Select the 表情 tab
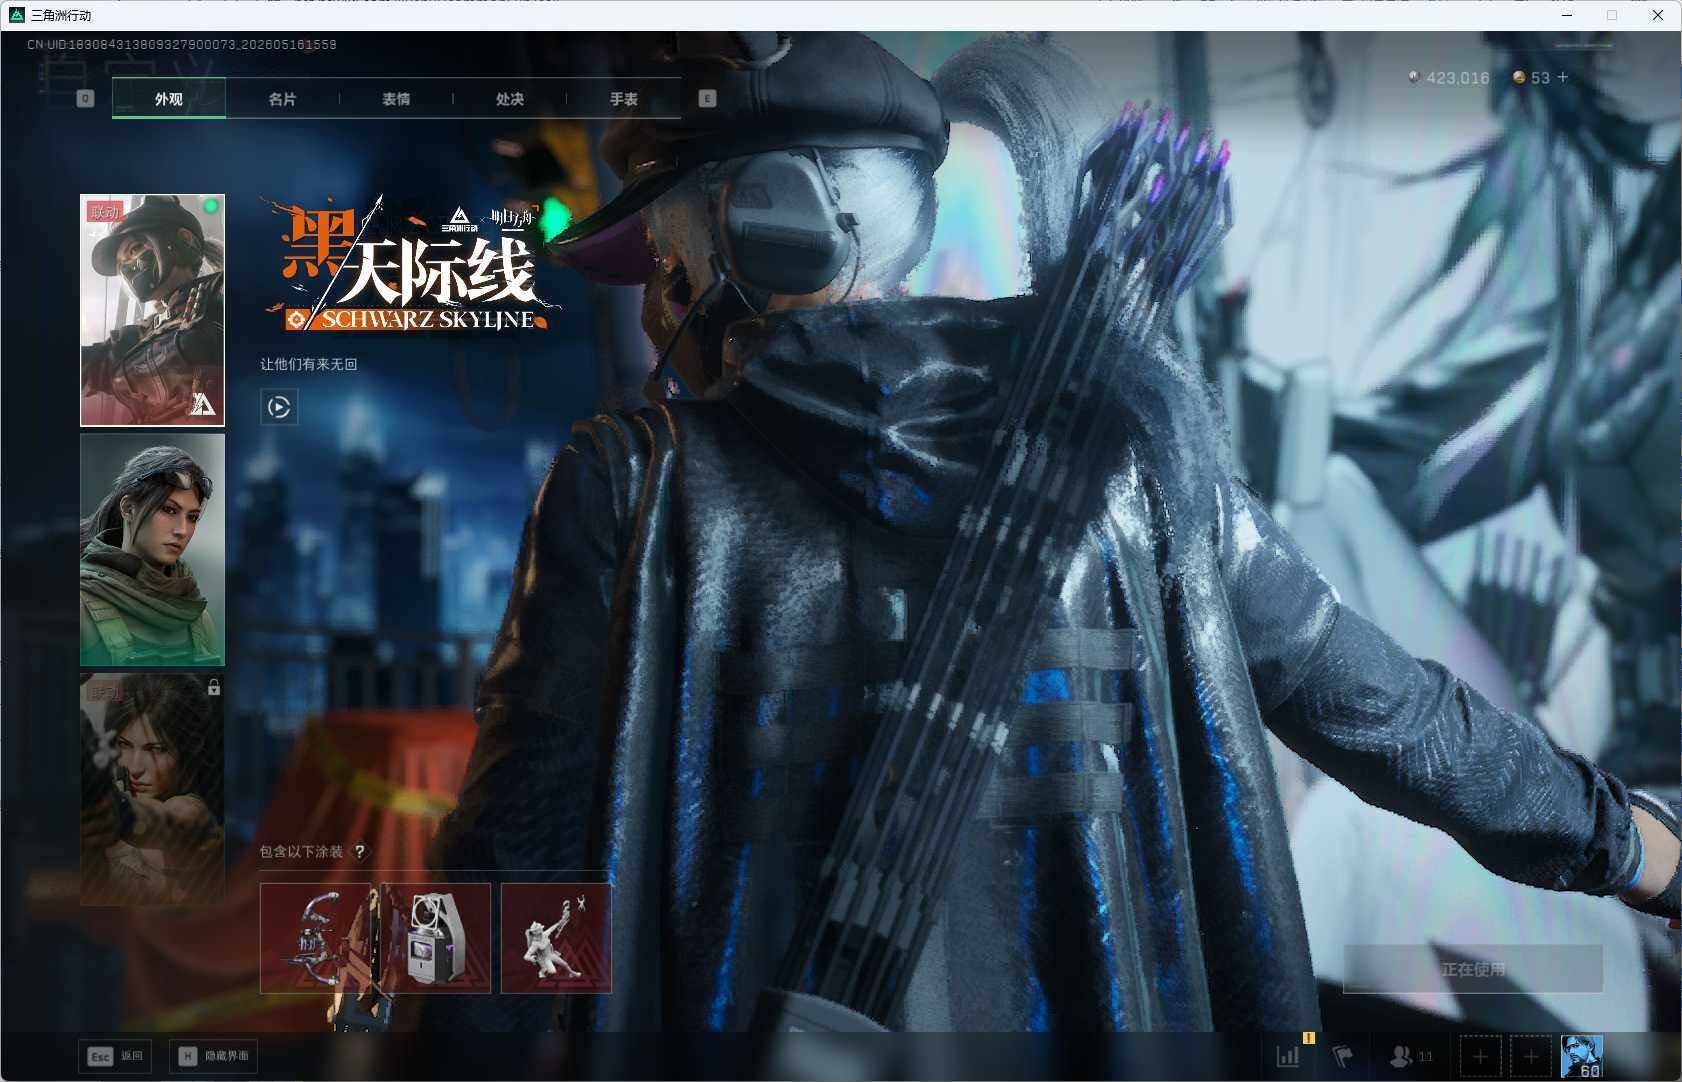 tap(396, 99)
